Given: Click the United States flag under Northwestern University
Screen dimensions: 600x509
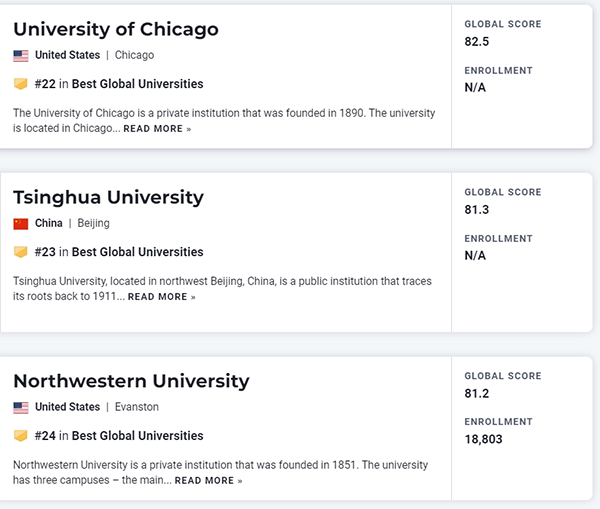Looking at the screenshot, I should [x=21, y=407].
